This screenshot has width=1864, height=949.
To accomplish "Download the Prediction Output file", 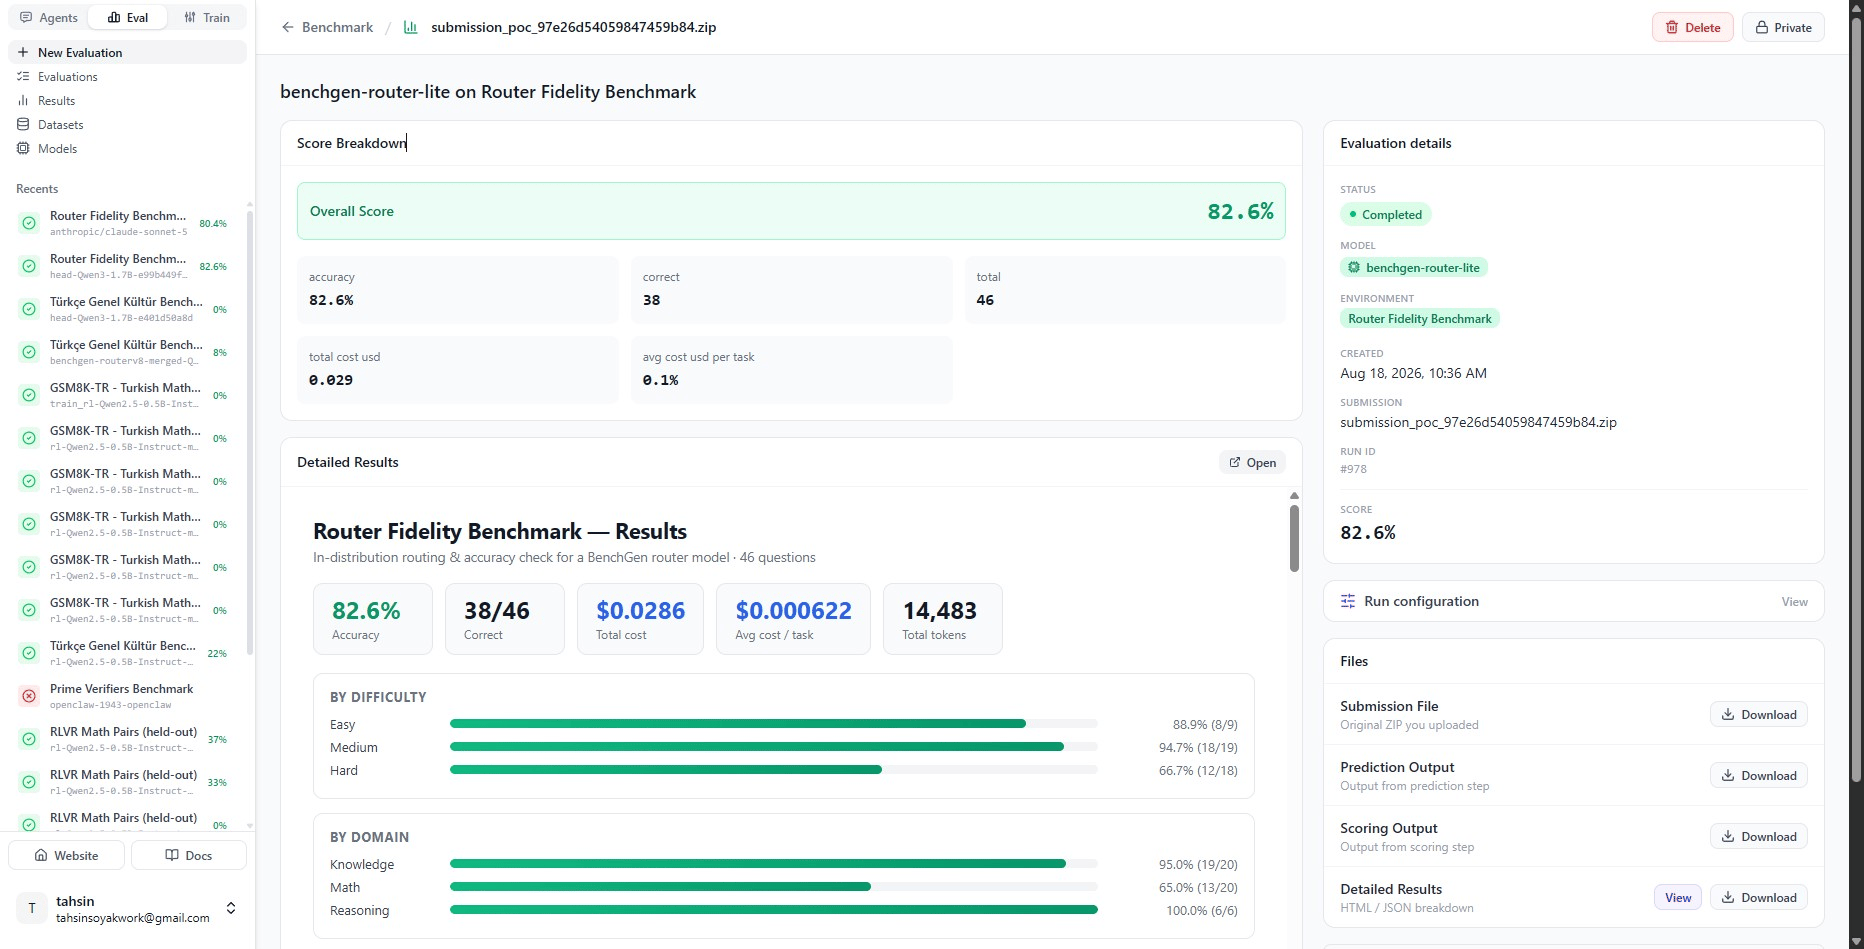I will pos(1759,775).
